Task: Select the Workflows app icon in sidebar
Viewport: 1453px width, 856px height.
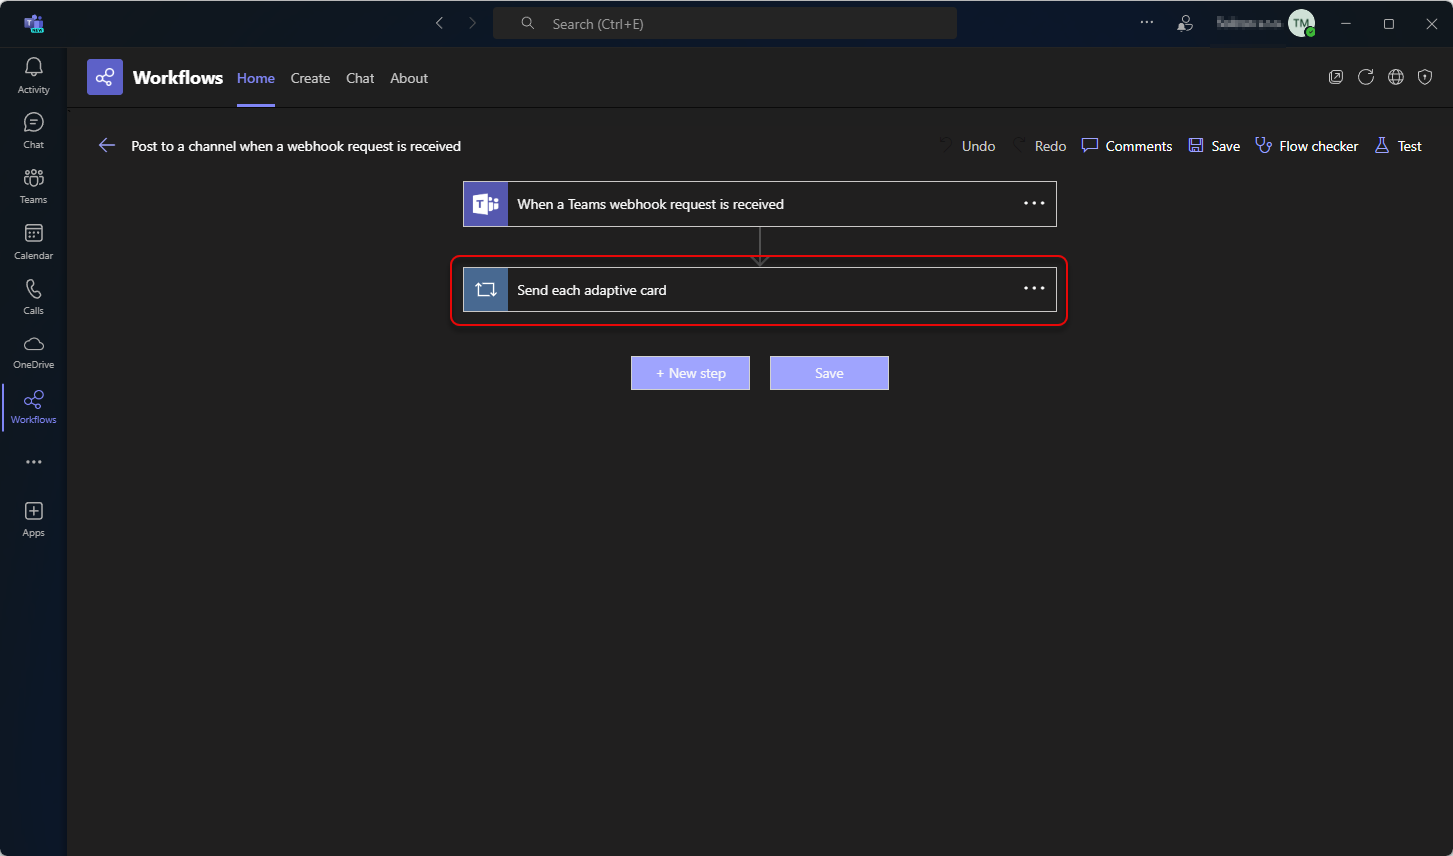Action: (33, 405)
